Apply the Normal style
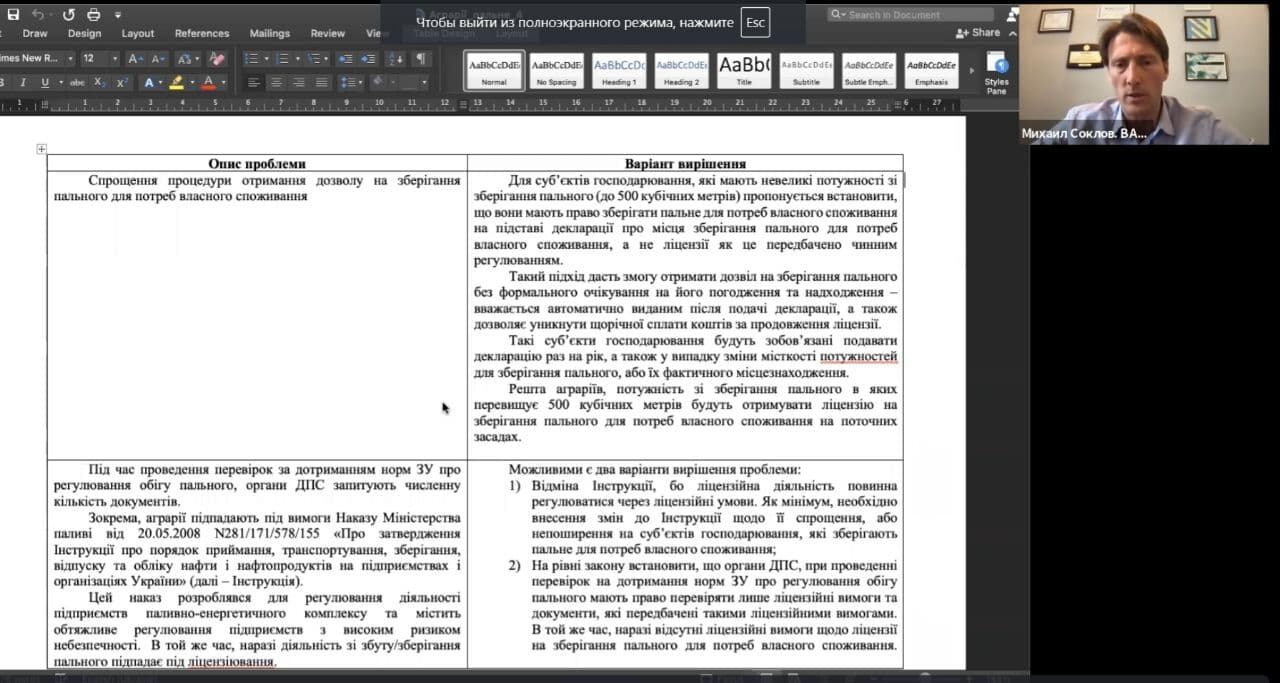Viewport: 1280px width, 683px height. 494,70
